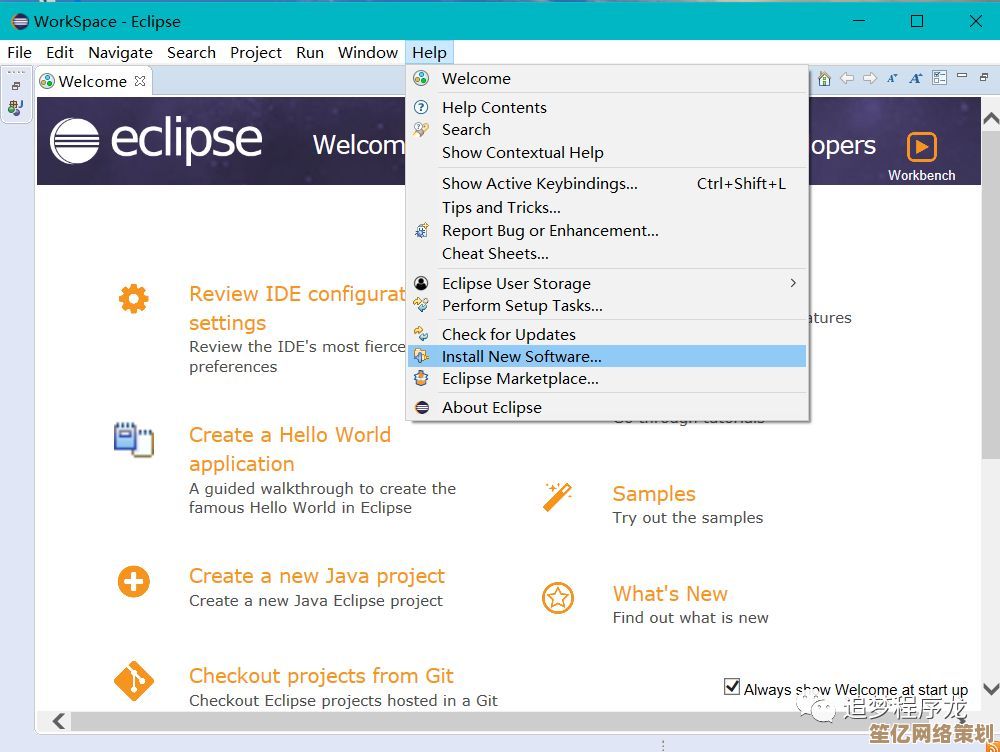
Task: Click the gear icon for IDE configuration
Action: click(133, 298)
